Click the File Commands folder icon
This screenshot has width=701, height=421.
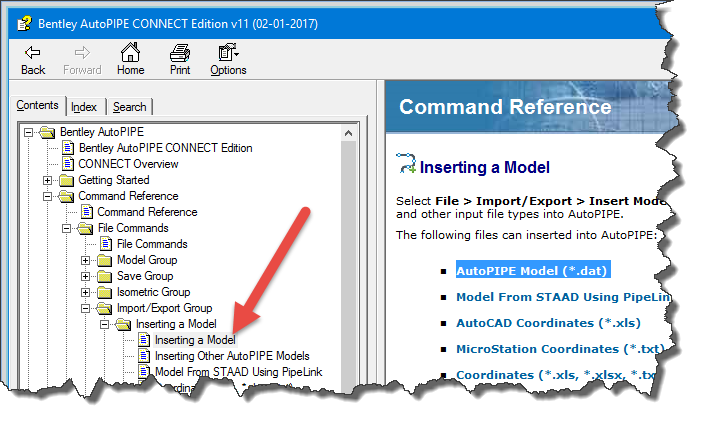tap(85, 228)
